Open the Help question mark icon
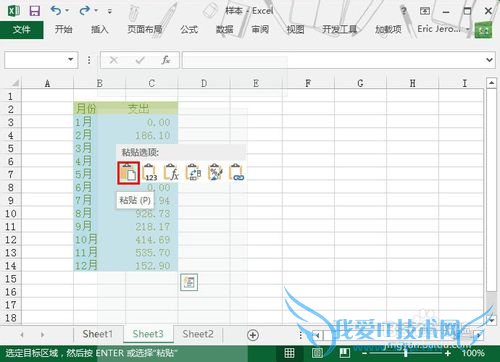500x362 pixels. point(404,11)
